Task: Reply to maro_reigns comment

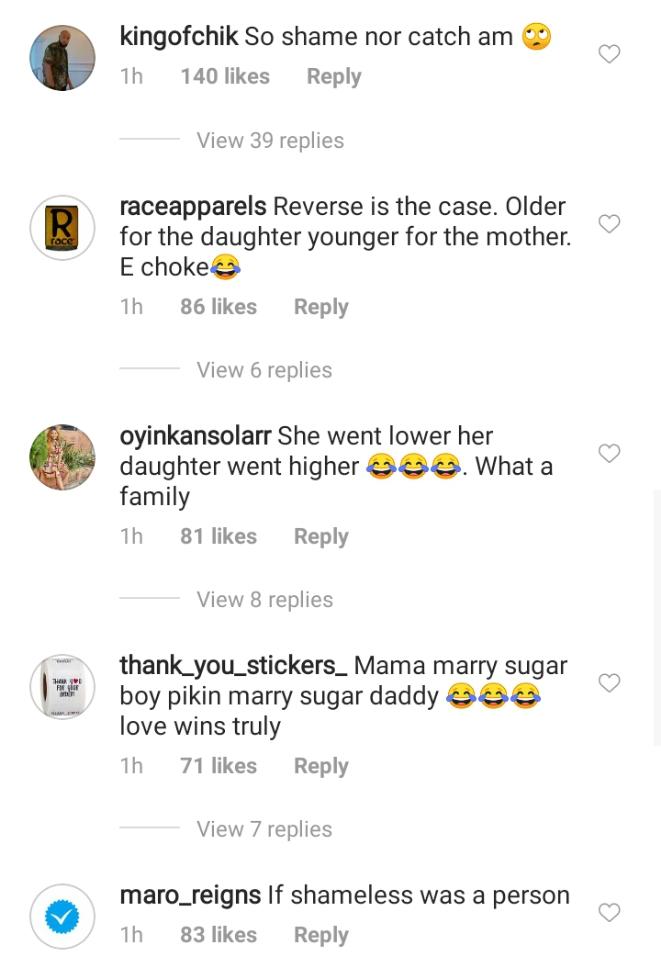Action: pos(321,935)
